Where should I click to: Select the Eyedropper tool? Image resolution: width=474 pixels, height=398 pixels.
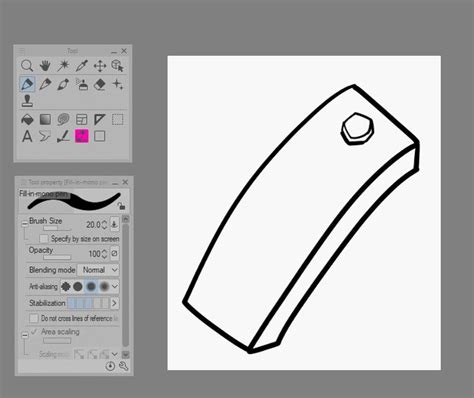coord(81,66)
